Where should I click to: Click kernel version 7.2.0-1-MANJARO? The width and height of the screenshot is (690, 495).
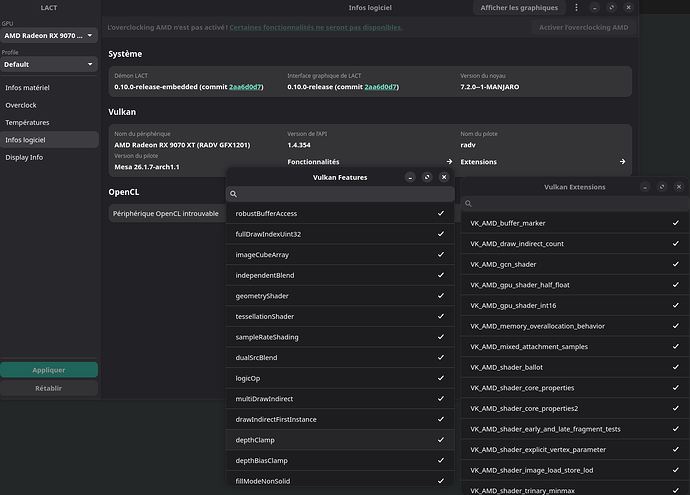tap(490, 87)
